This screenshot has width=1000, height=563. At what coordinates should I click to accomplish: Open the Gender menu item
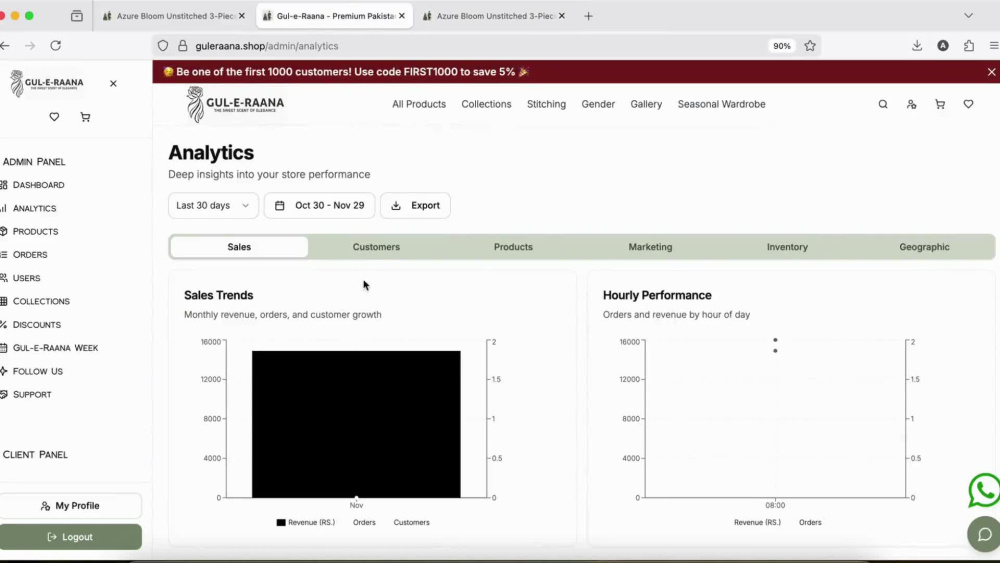point(598,104)
